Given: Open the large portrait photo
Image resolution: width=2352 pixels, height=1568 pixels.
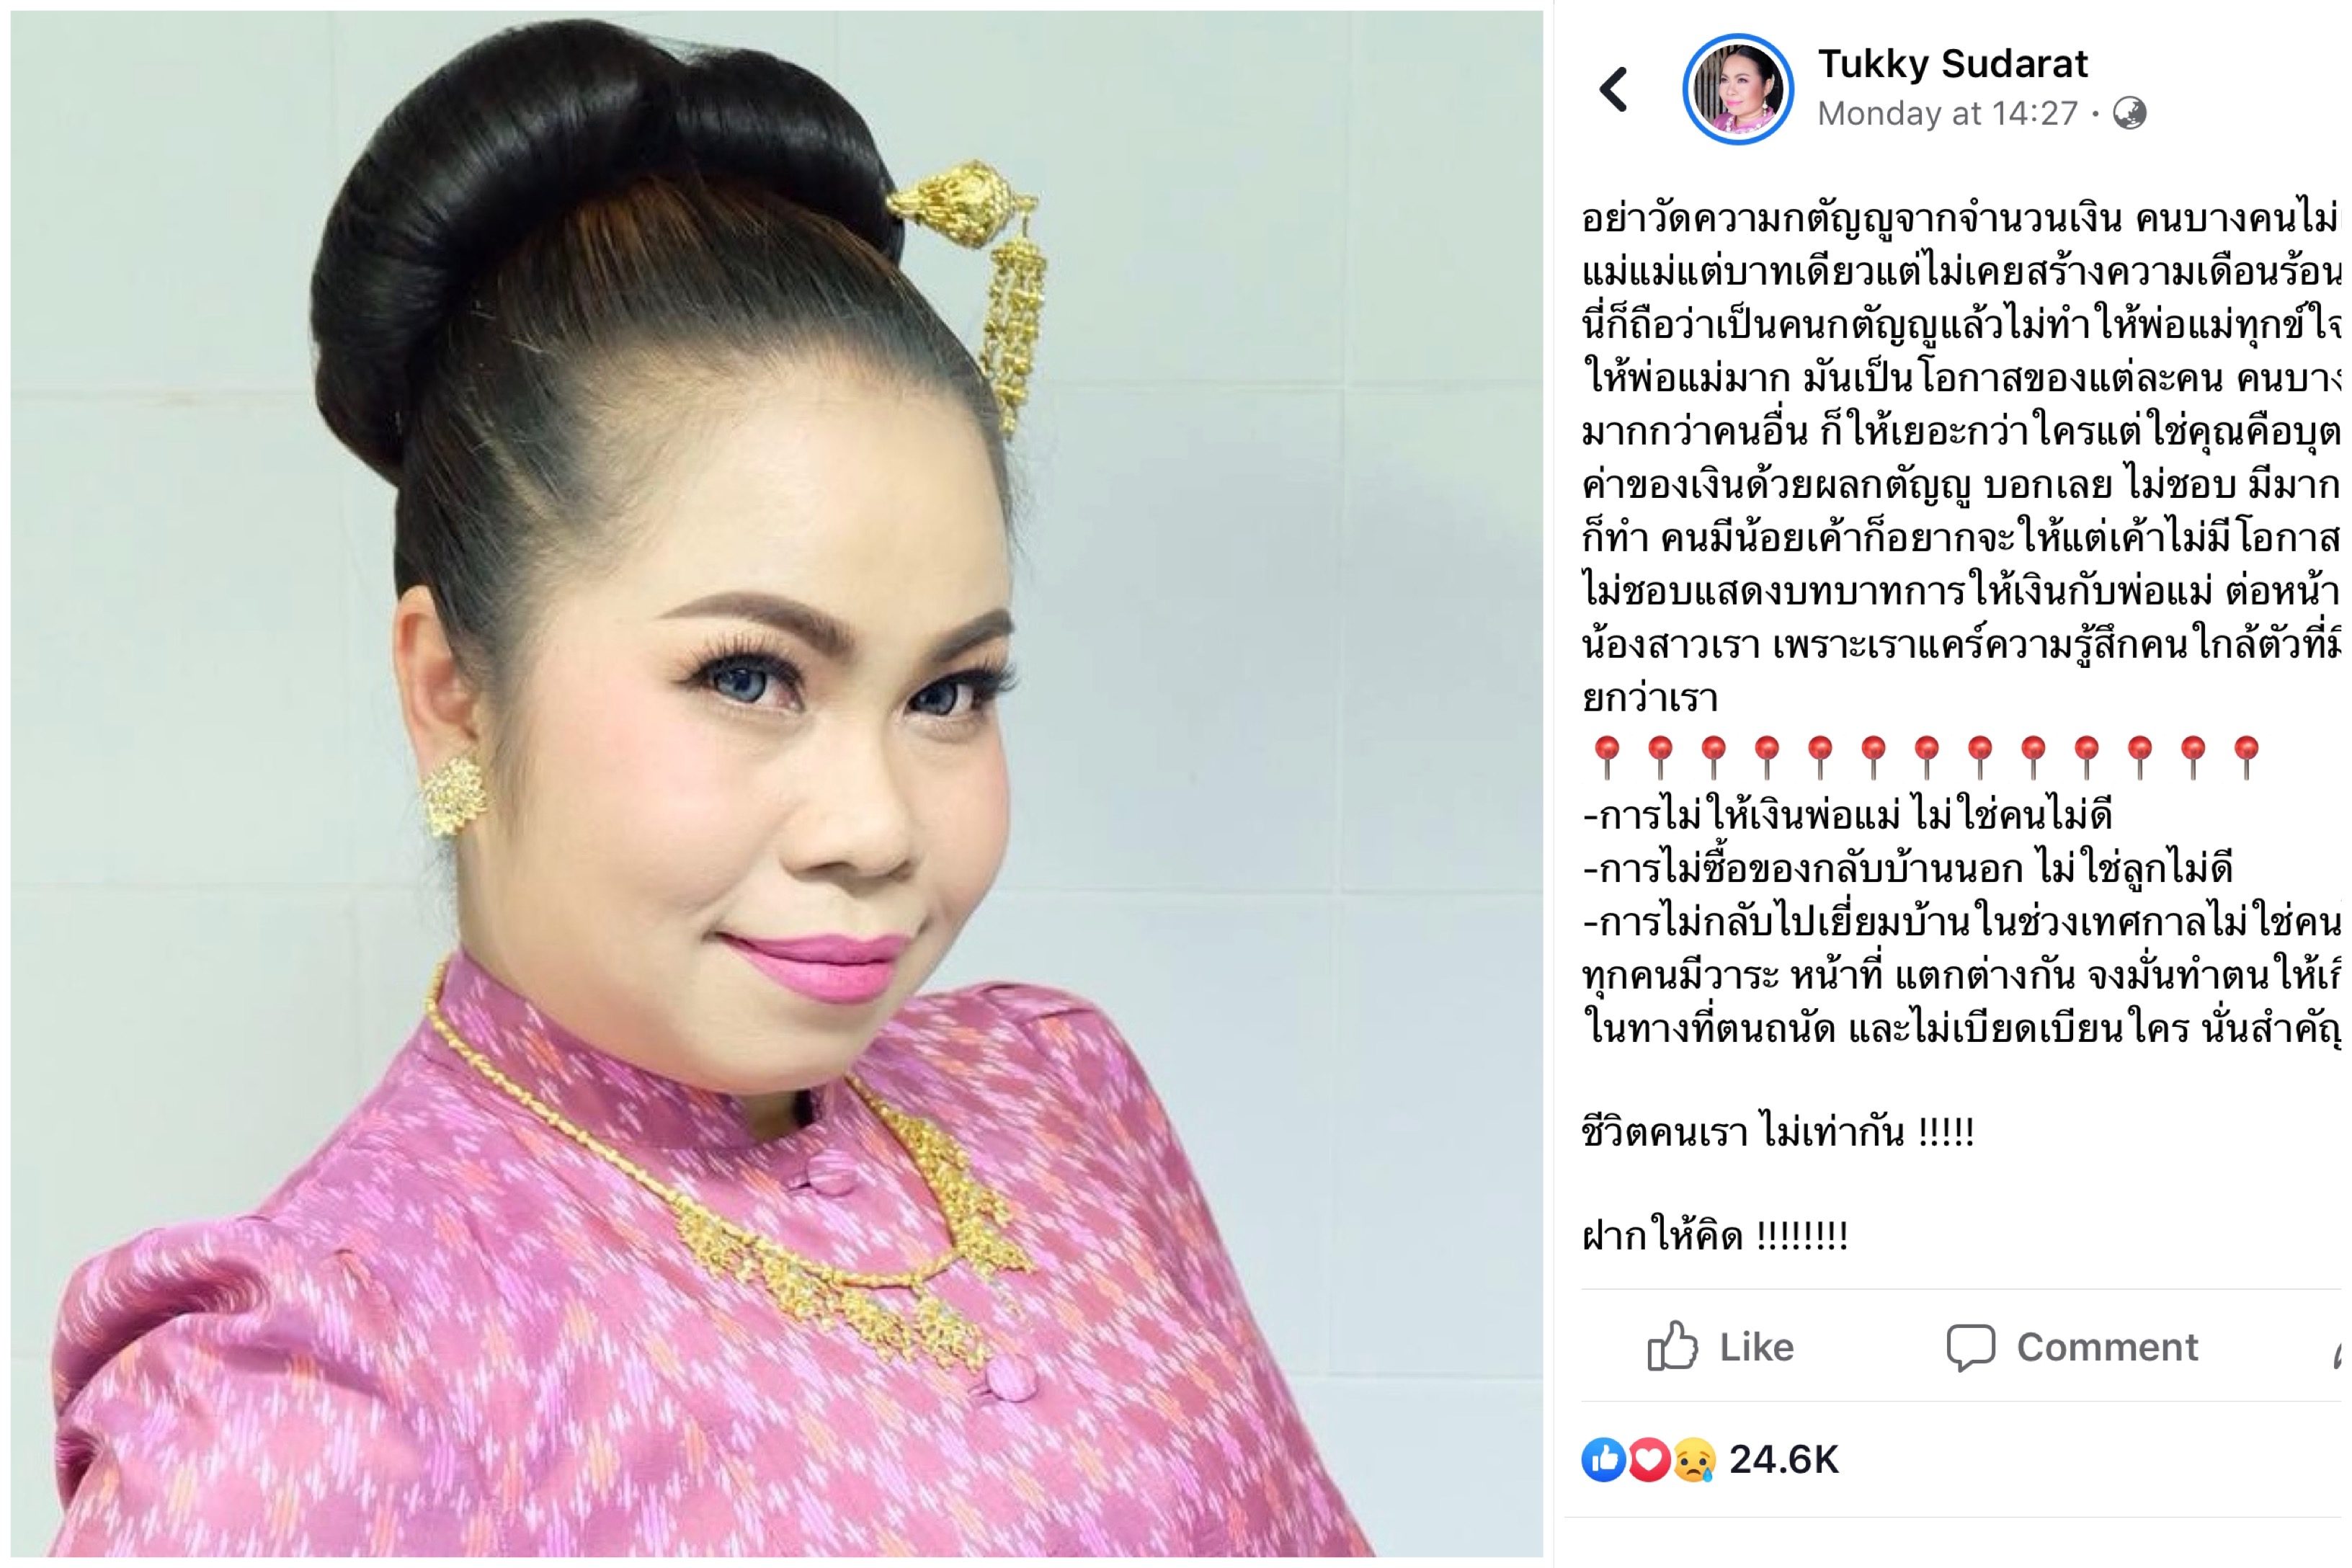Looking at the screenshot, I should [x=777, y=783].
